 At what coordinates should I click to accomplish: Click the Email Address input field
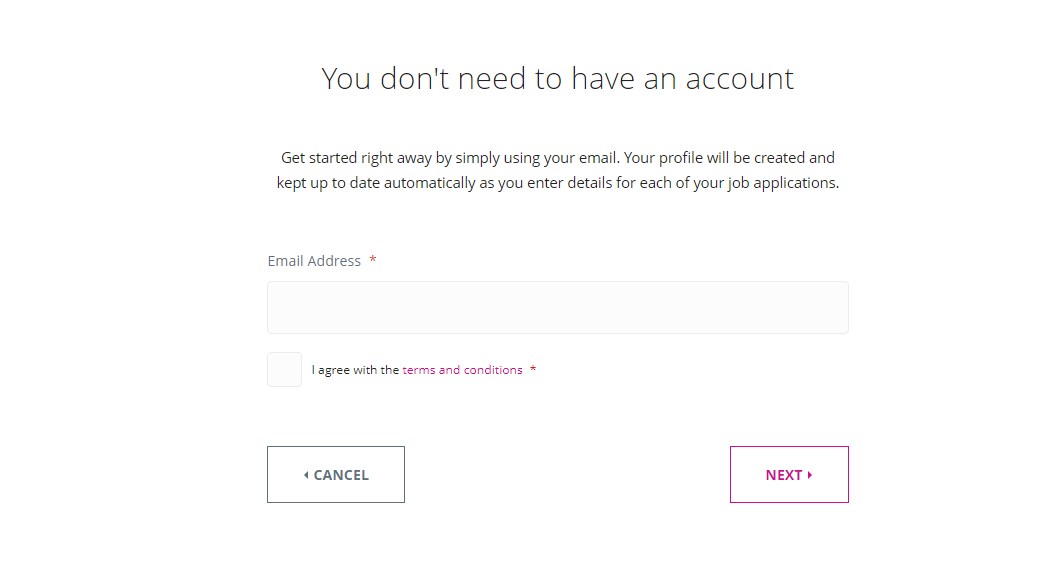[557, 307]
